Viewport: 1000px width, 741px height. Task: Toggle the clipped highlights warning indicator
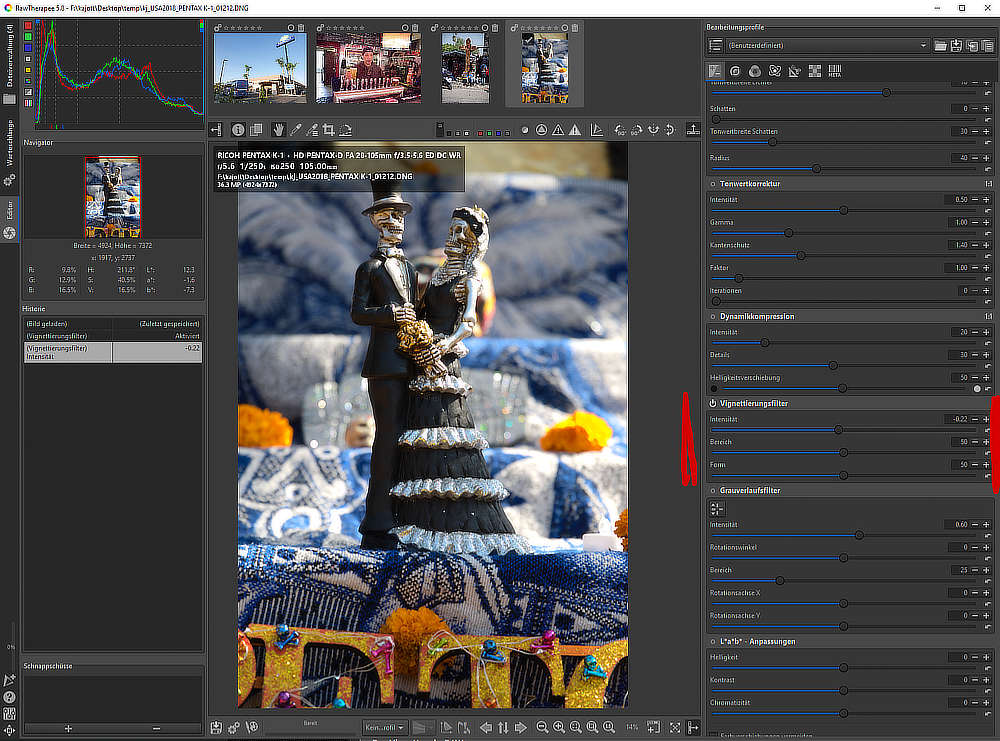575,129
